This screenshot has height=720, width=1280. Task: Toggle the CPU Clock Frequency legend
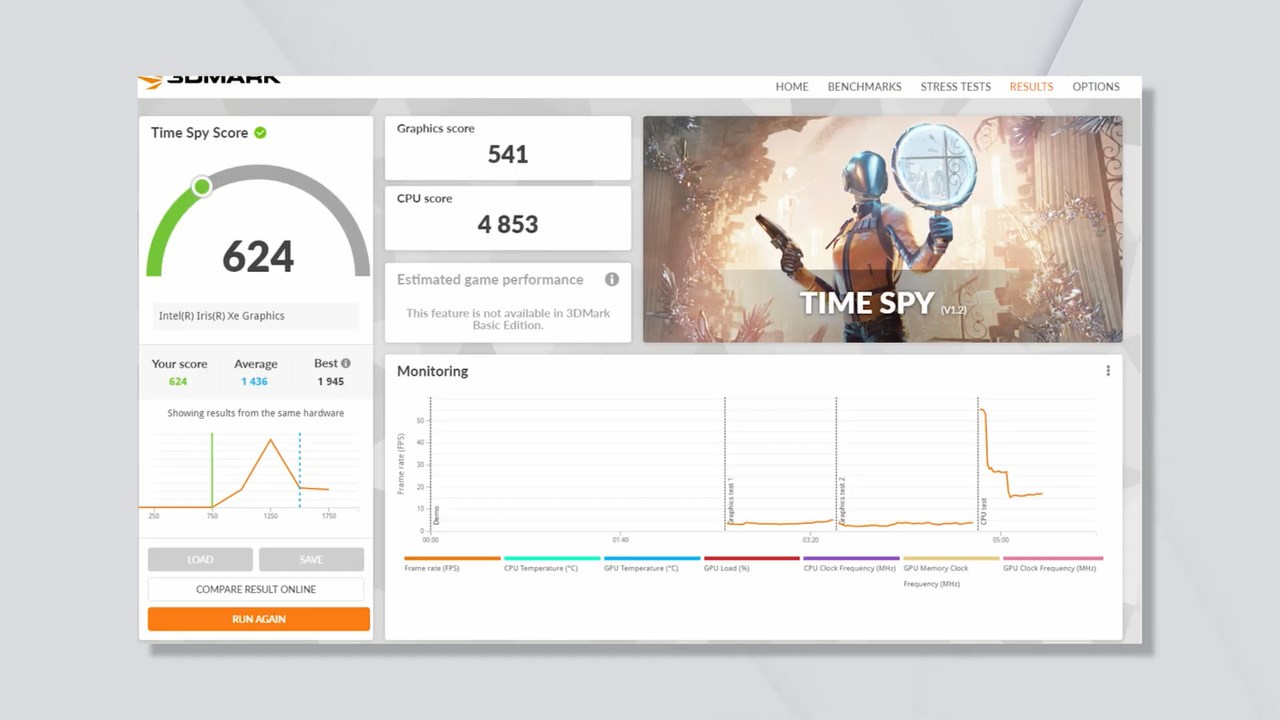850,568
